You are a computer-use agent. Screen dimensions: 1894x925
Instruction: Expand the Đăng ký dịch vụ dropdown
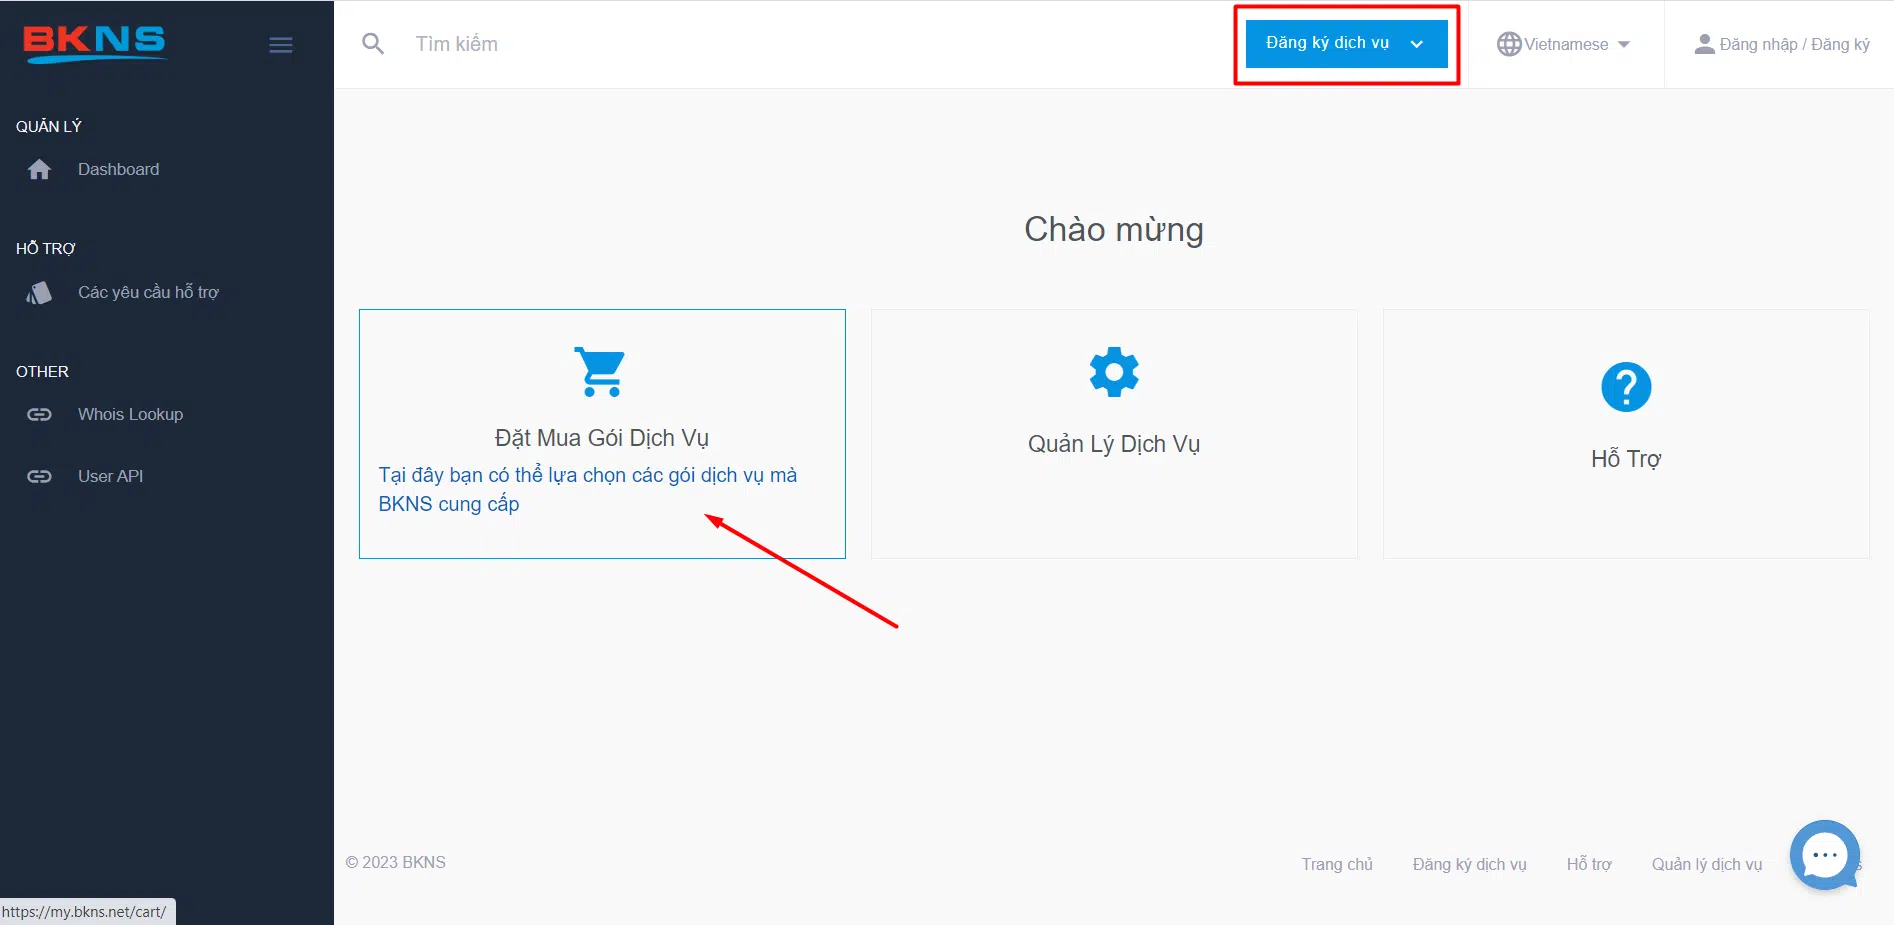1346,44
